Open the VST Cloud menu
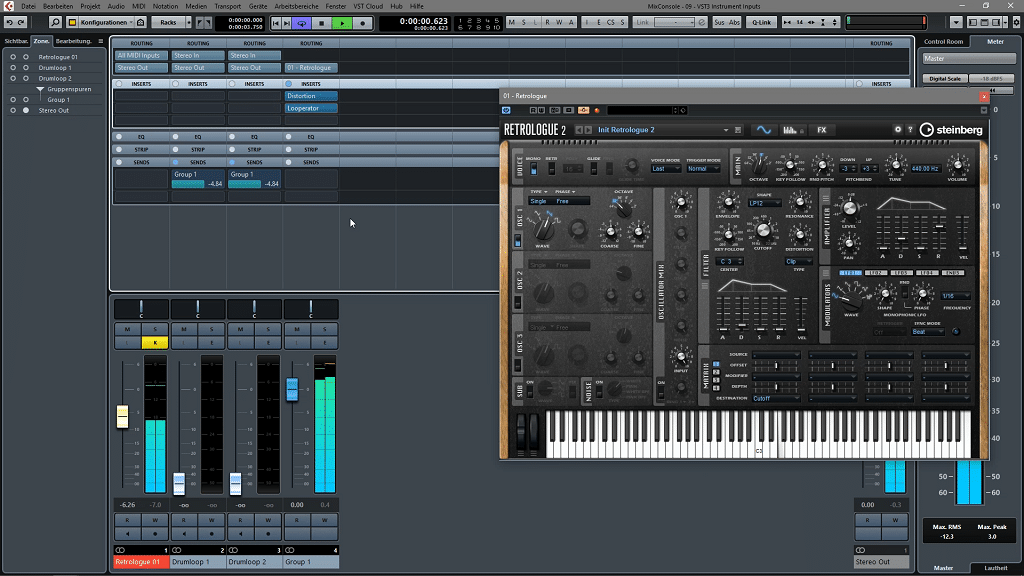 click(368, 6)
